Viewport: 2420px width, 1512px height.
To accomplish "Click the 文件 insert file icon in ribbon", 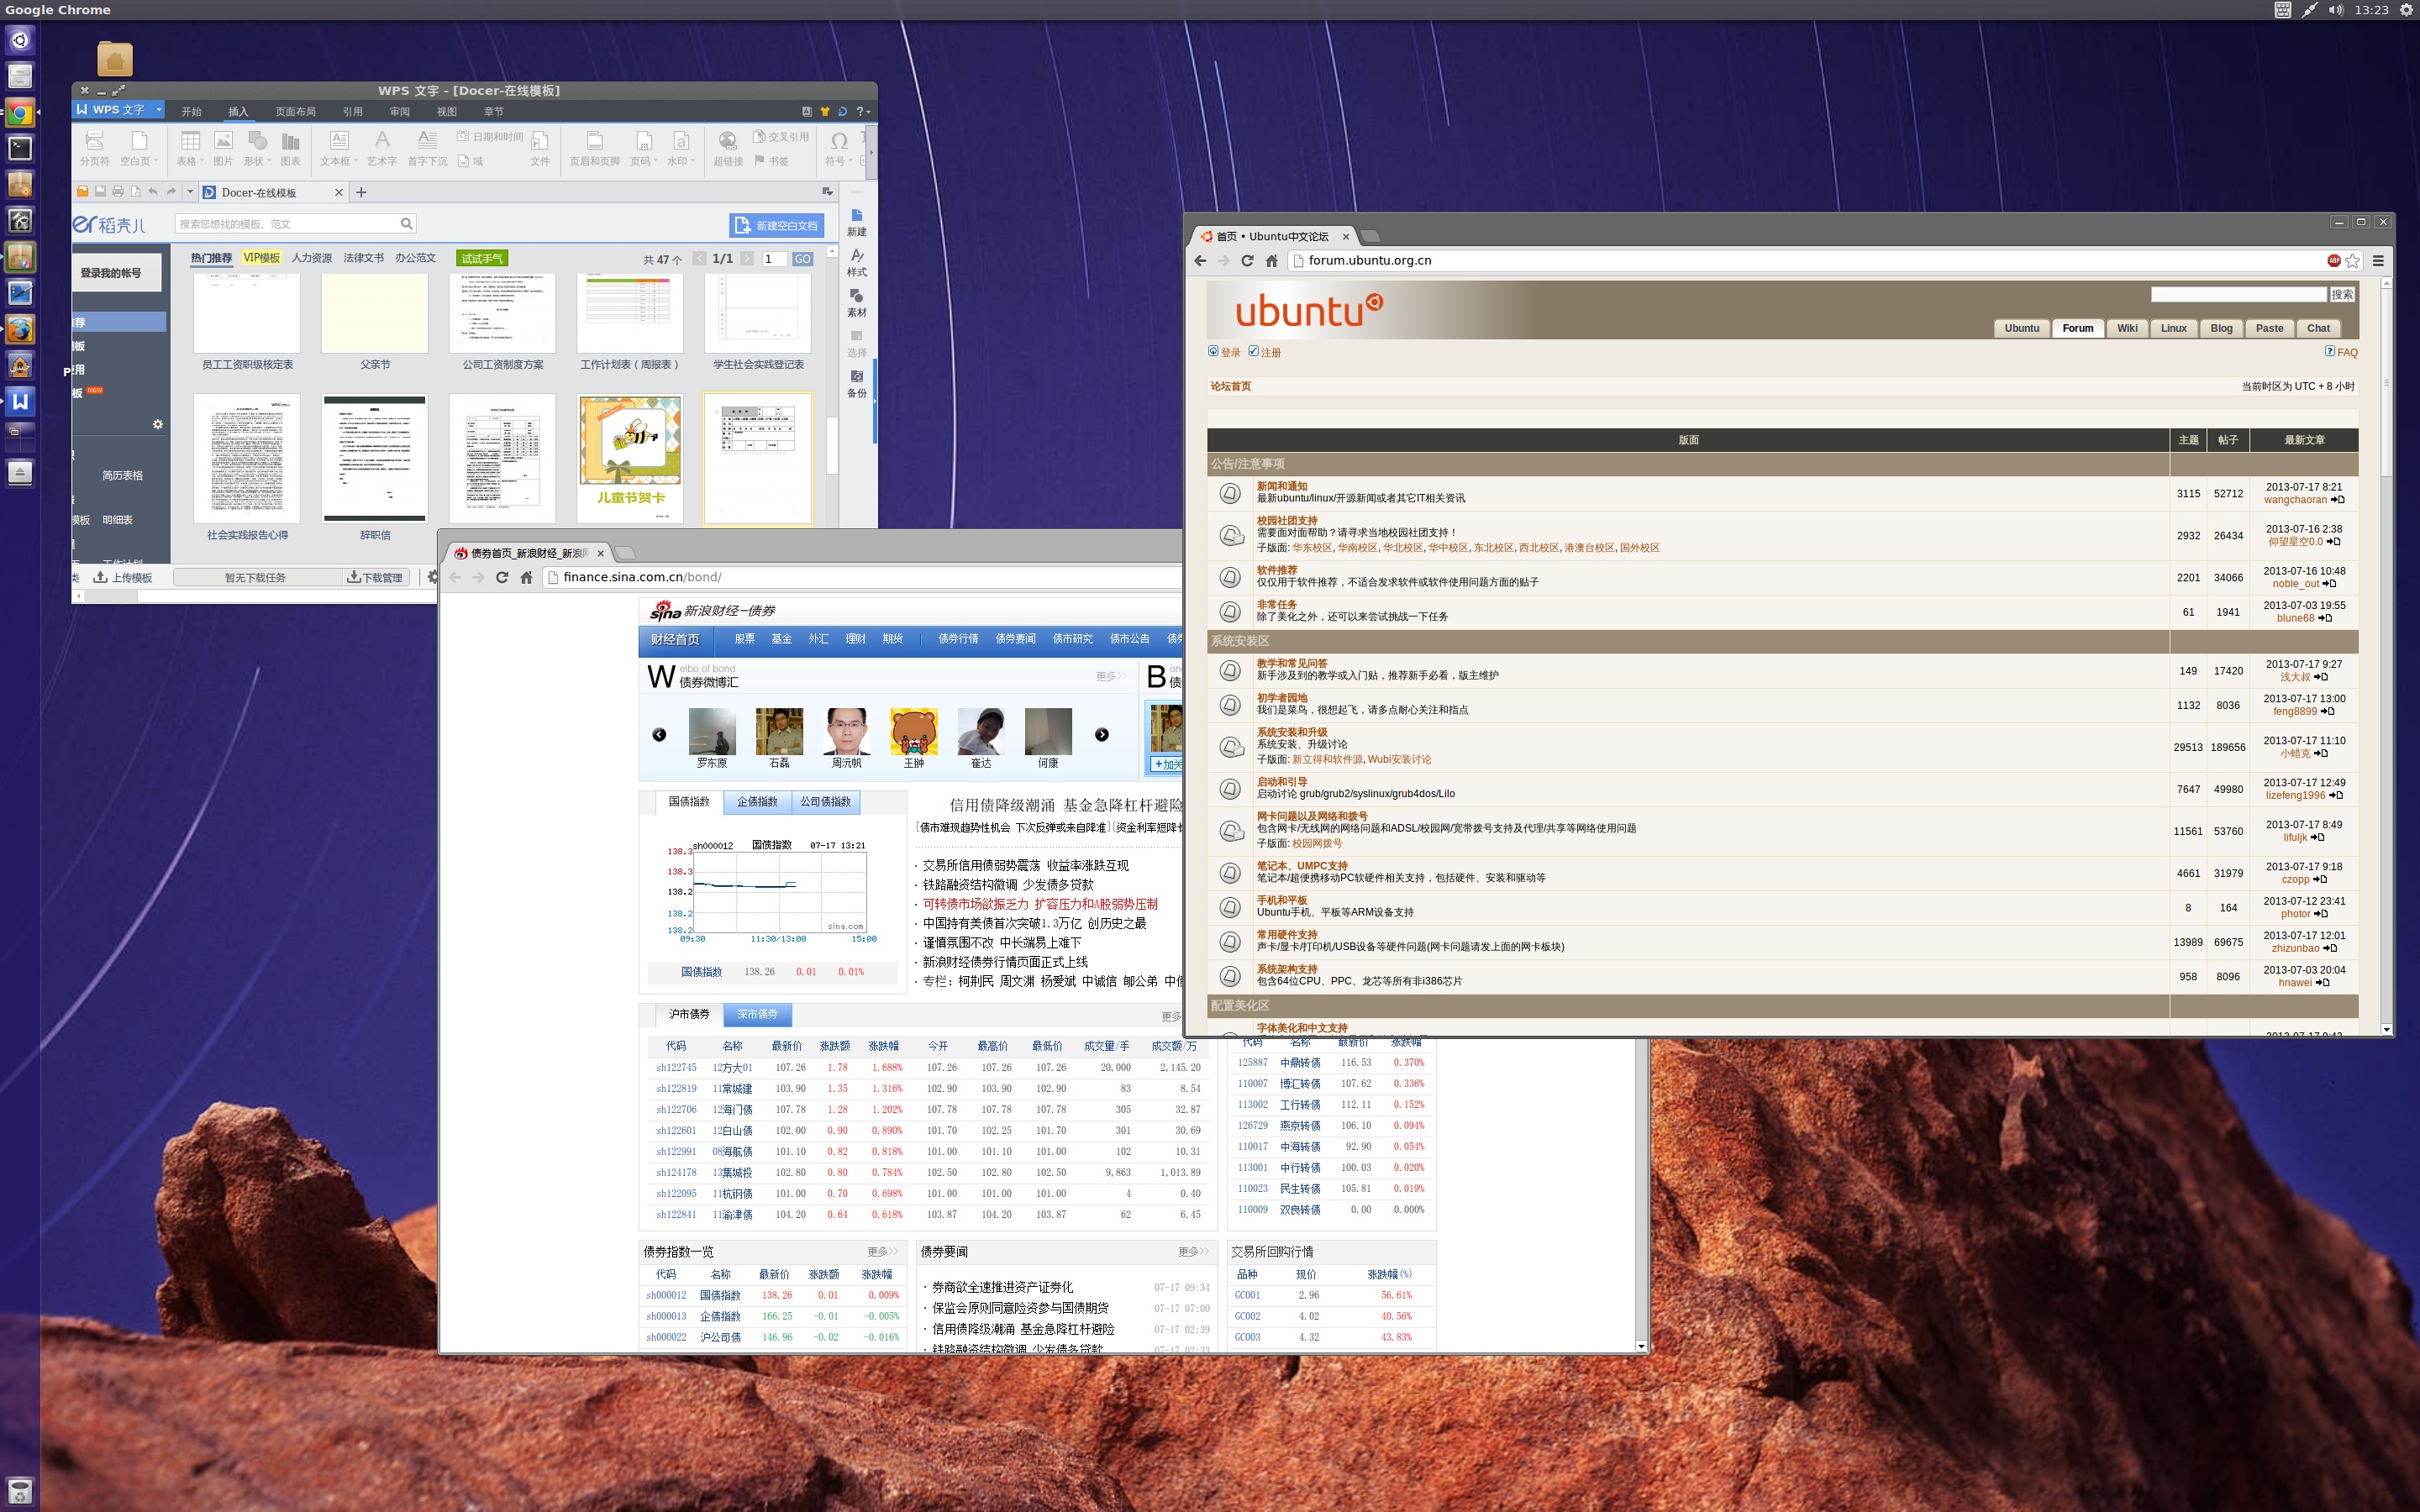I will click(x=540, y=141).
